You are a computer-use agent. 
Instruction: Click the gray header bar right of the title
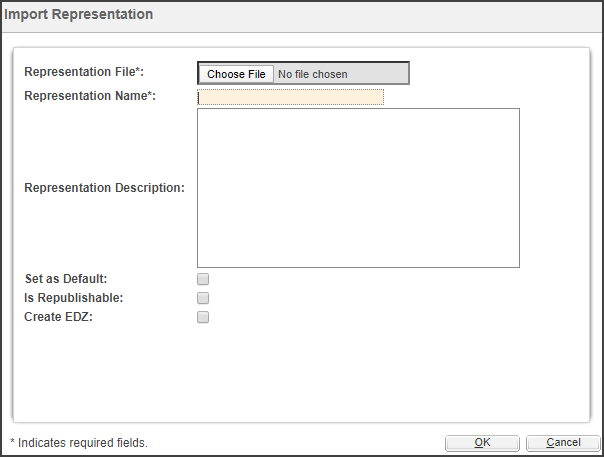pos(378,15)
